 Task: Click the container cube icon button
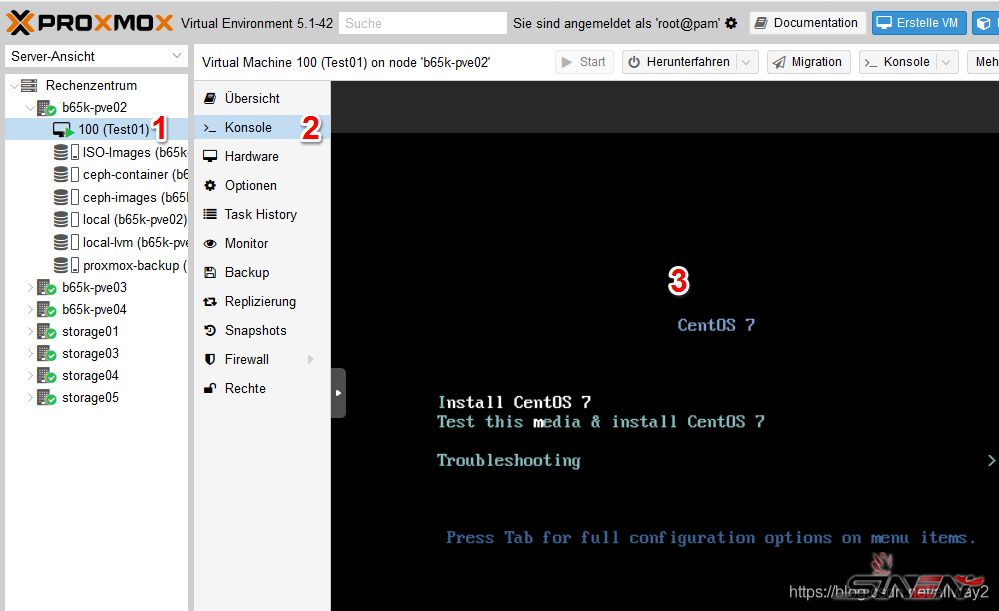(x=984, y=23)
